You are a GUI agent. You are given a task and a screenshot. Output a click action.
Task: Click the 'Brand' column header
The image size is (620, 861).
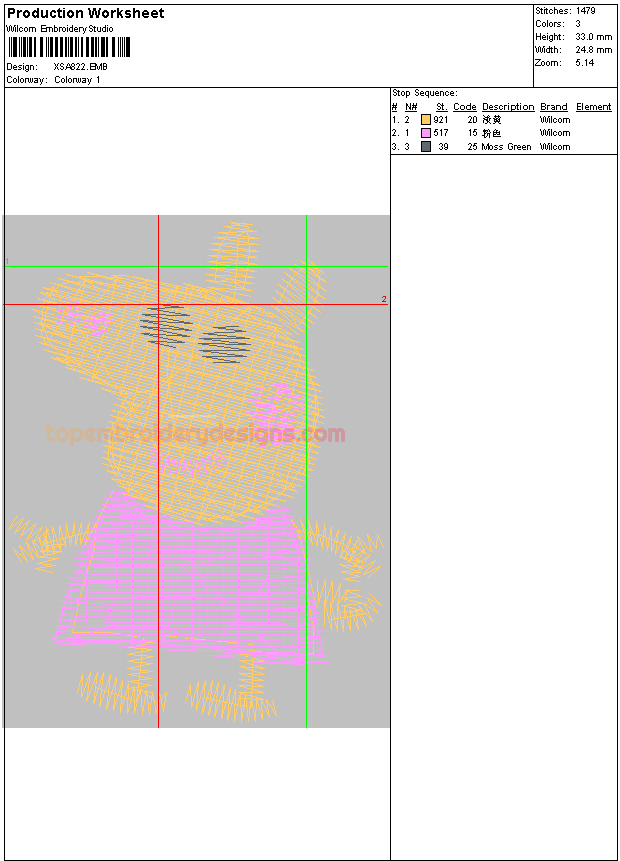click(x=554, y=107)
